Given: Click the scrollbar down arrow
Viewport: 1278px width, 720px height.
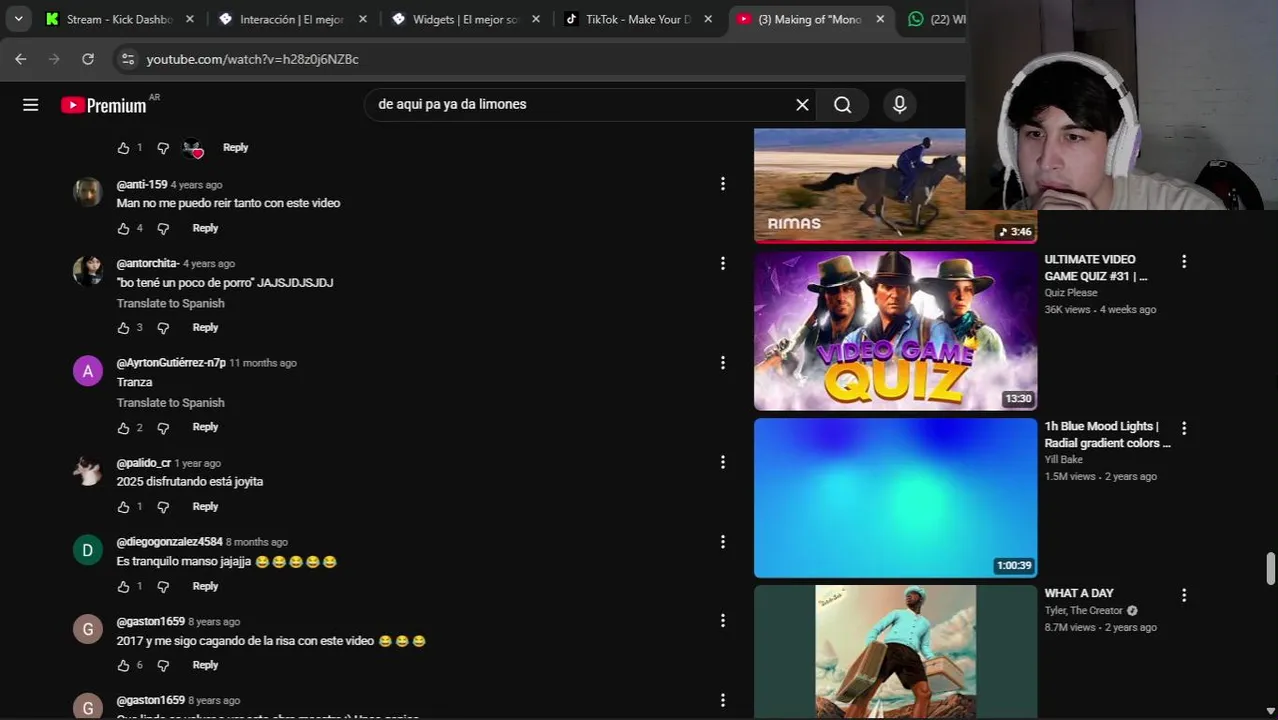Looking at the screenshot, I should coord(1271,711).
